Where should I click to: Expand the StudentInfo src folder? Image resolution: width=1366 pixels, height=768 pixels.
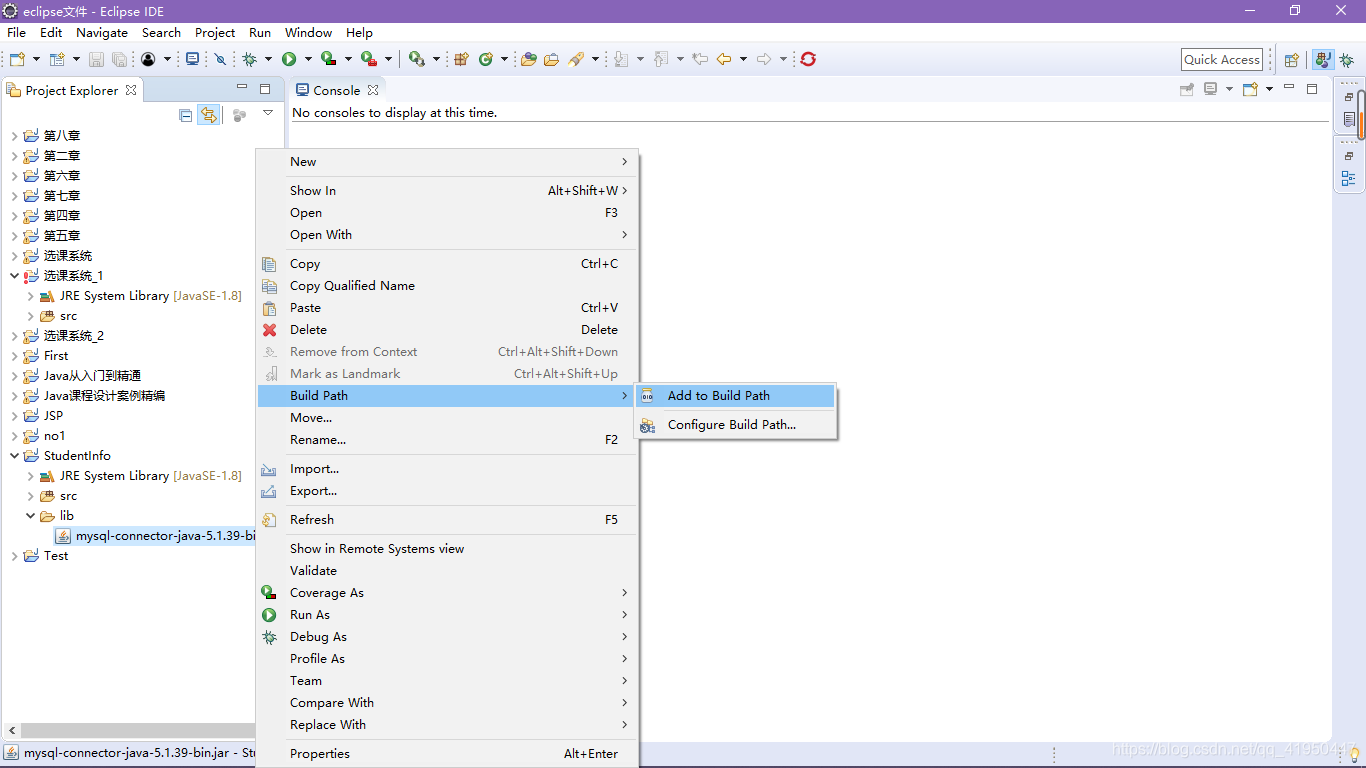click(31, 495)
